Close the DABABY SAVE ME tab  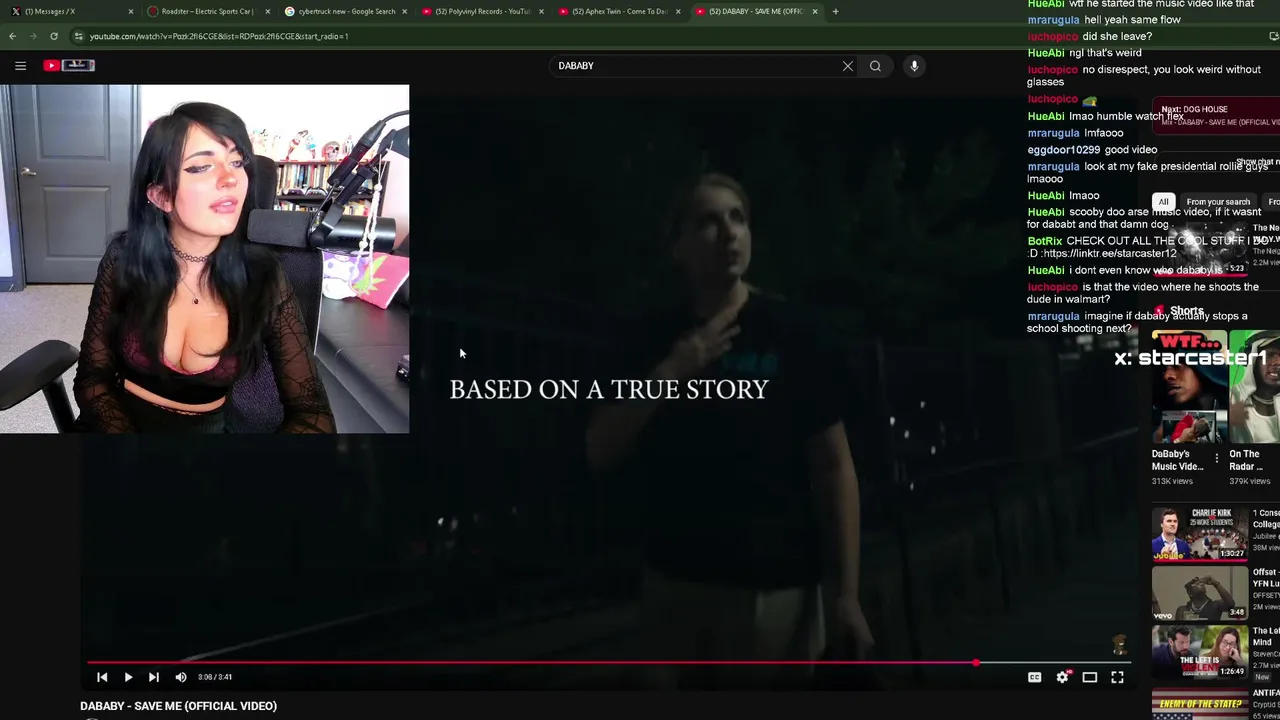(x=815, y=11)
